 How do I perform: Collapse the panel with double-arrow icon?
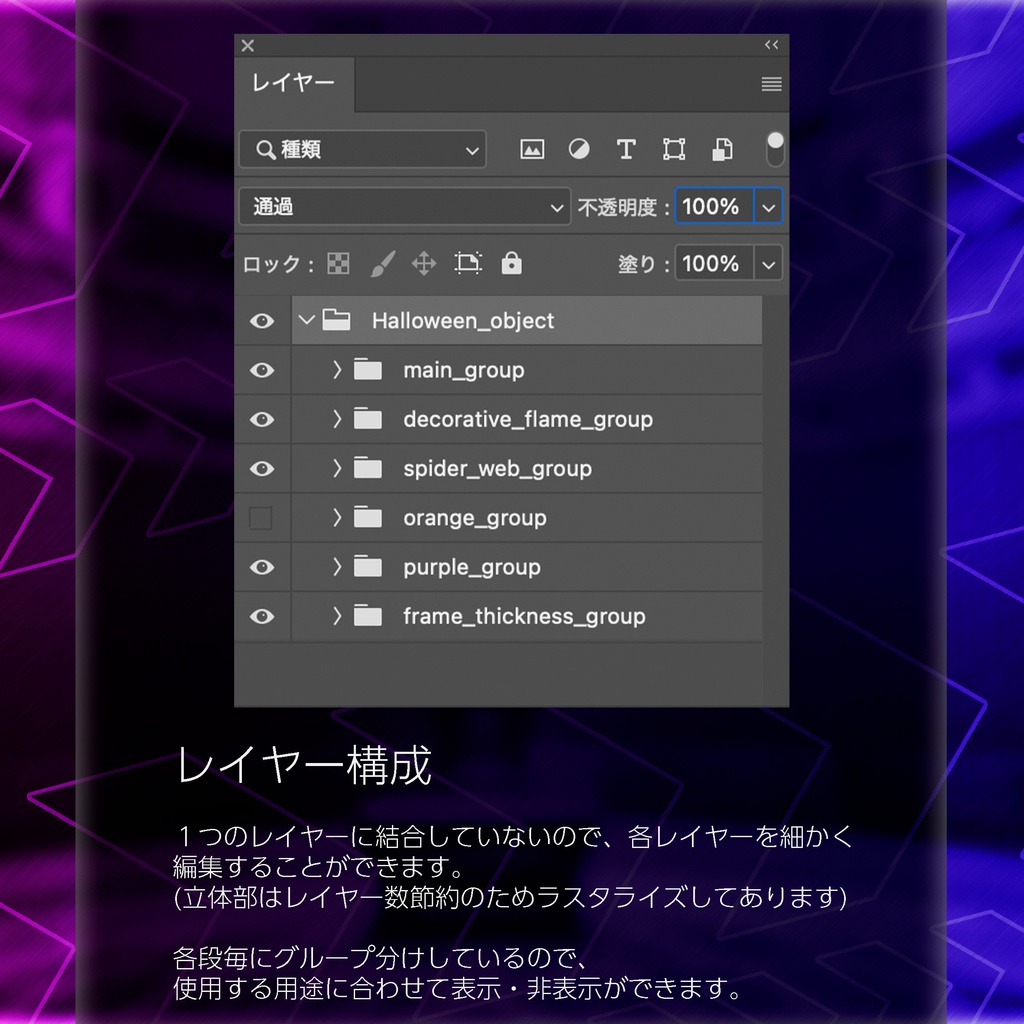pyautogui.click(x=771, y=45)
